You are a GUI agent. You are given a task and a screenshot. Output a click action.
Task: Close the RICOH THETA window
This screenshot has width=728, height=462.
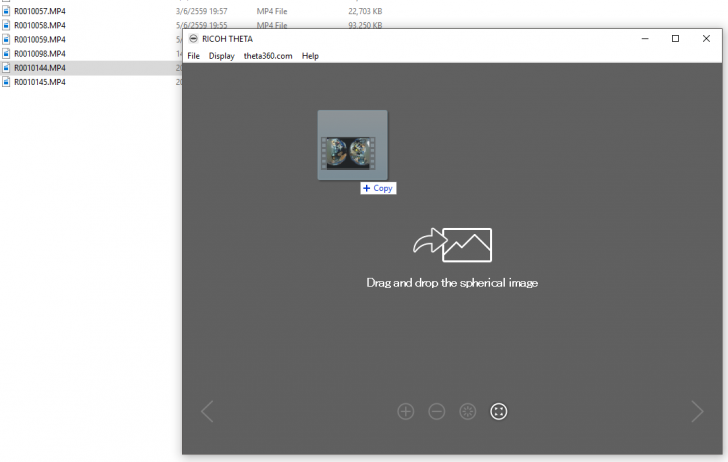point(706,39)
